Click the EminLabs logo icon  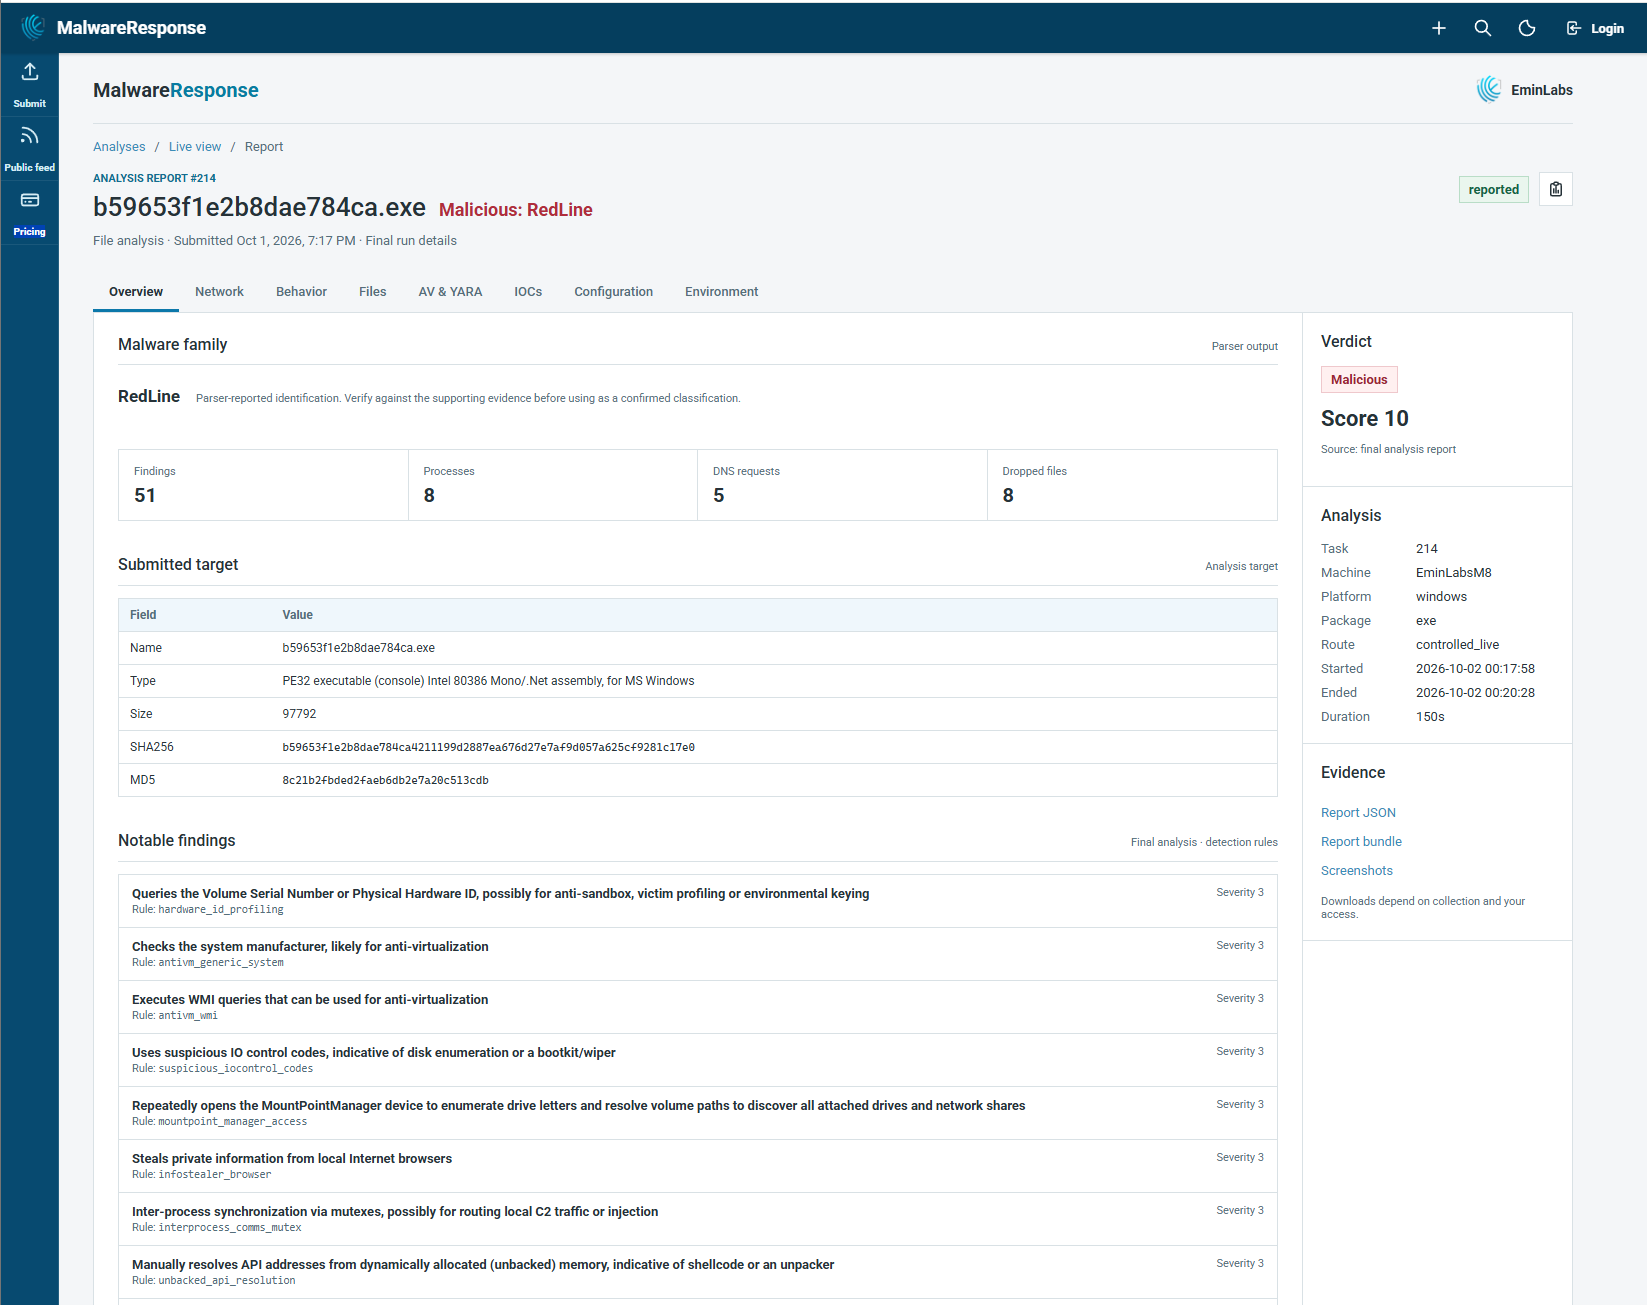tap(1489, 90)
